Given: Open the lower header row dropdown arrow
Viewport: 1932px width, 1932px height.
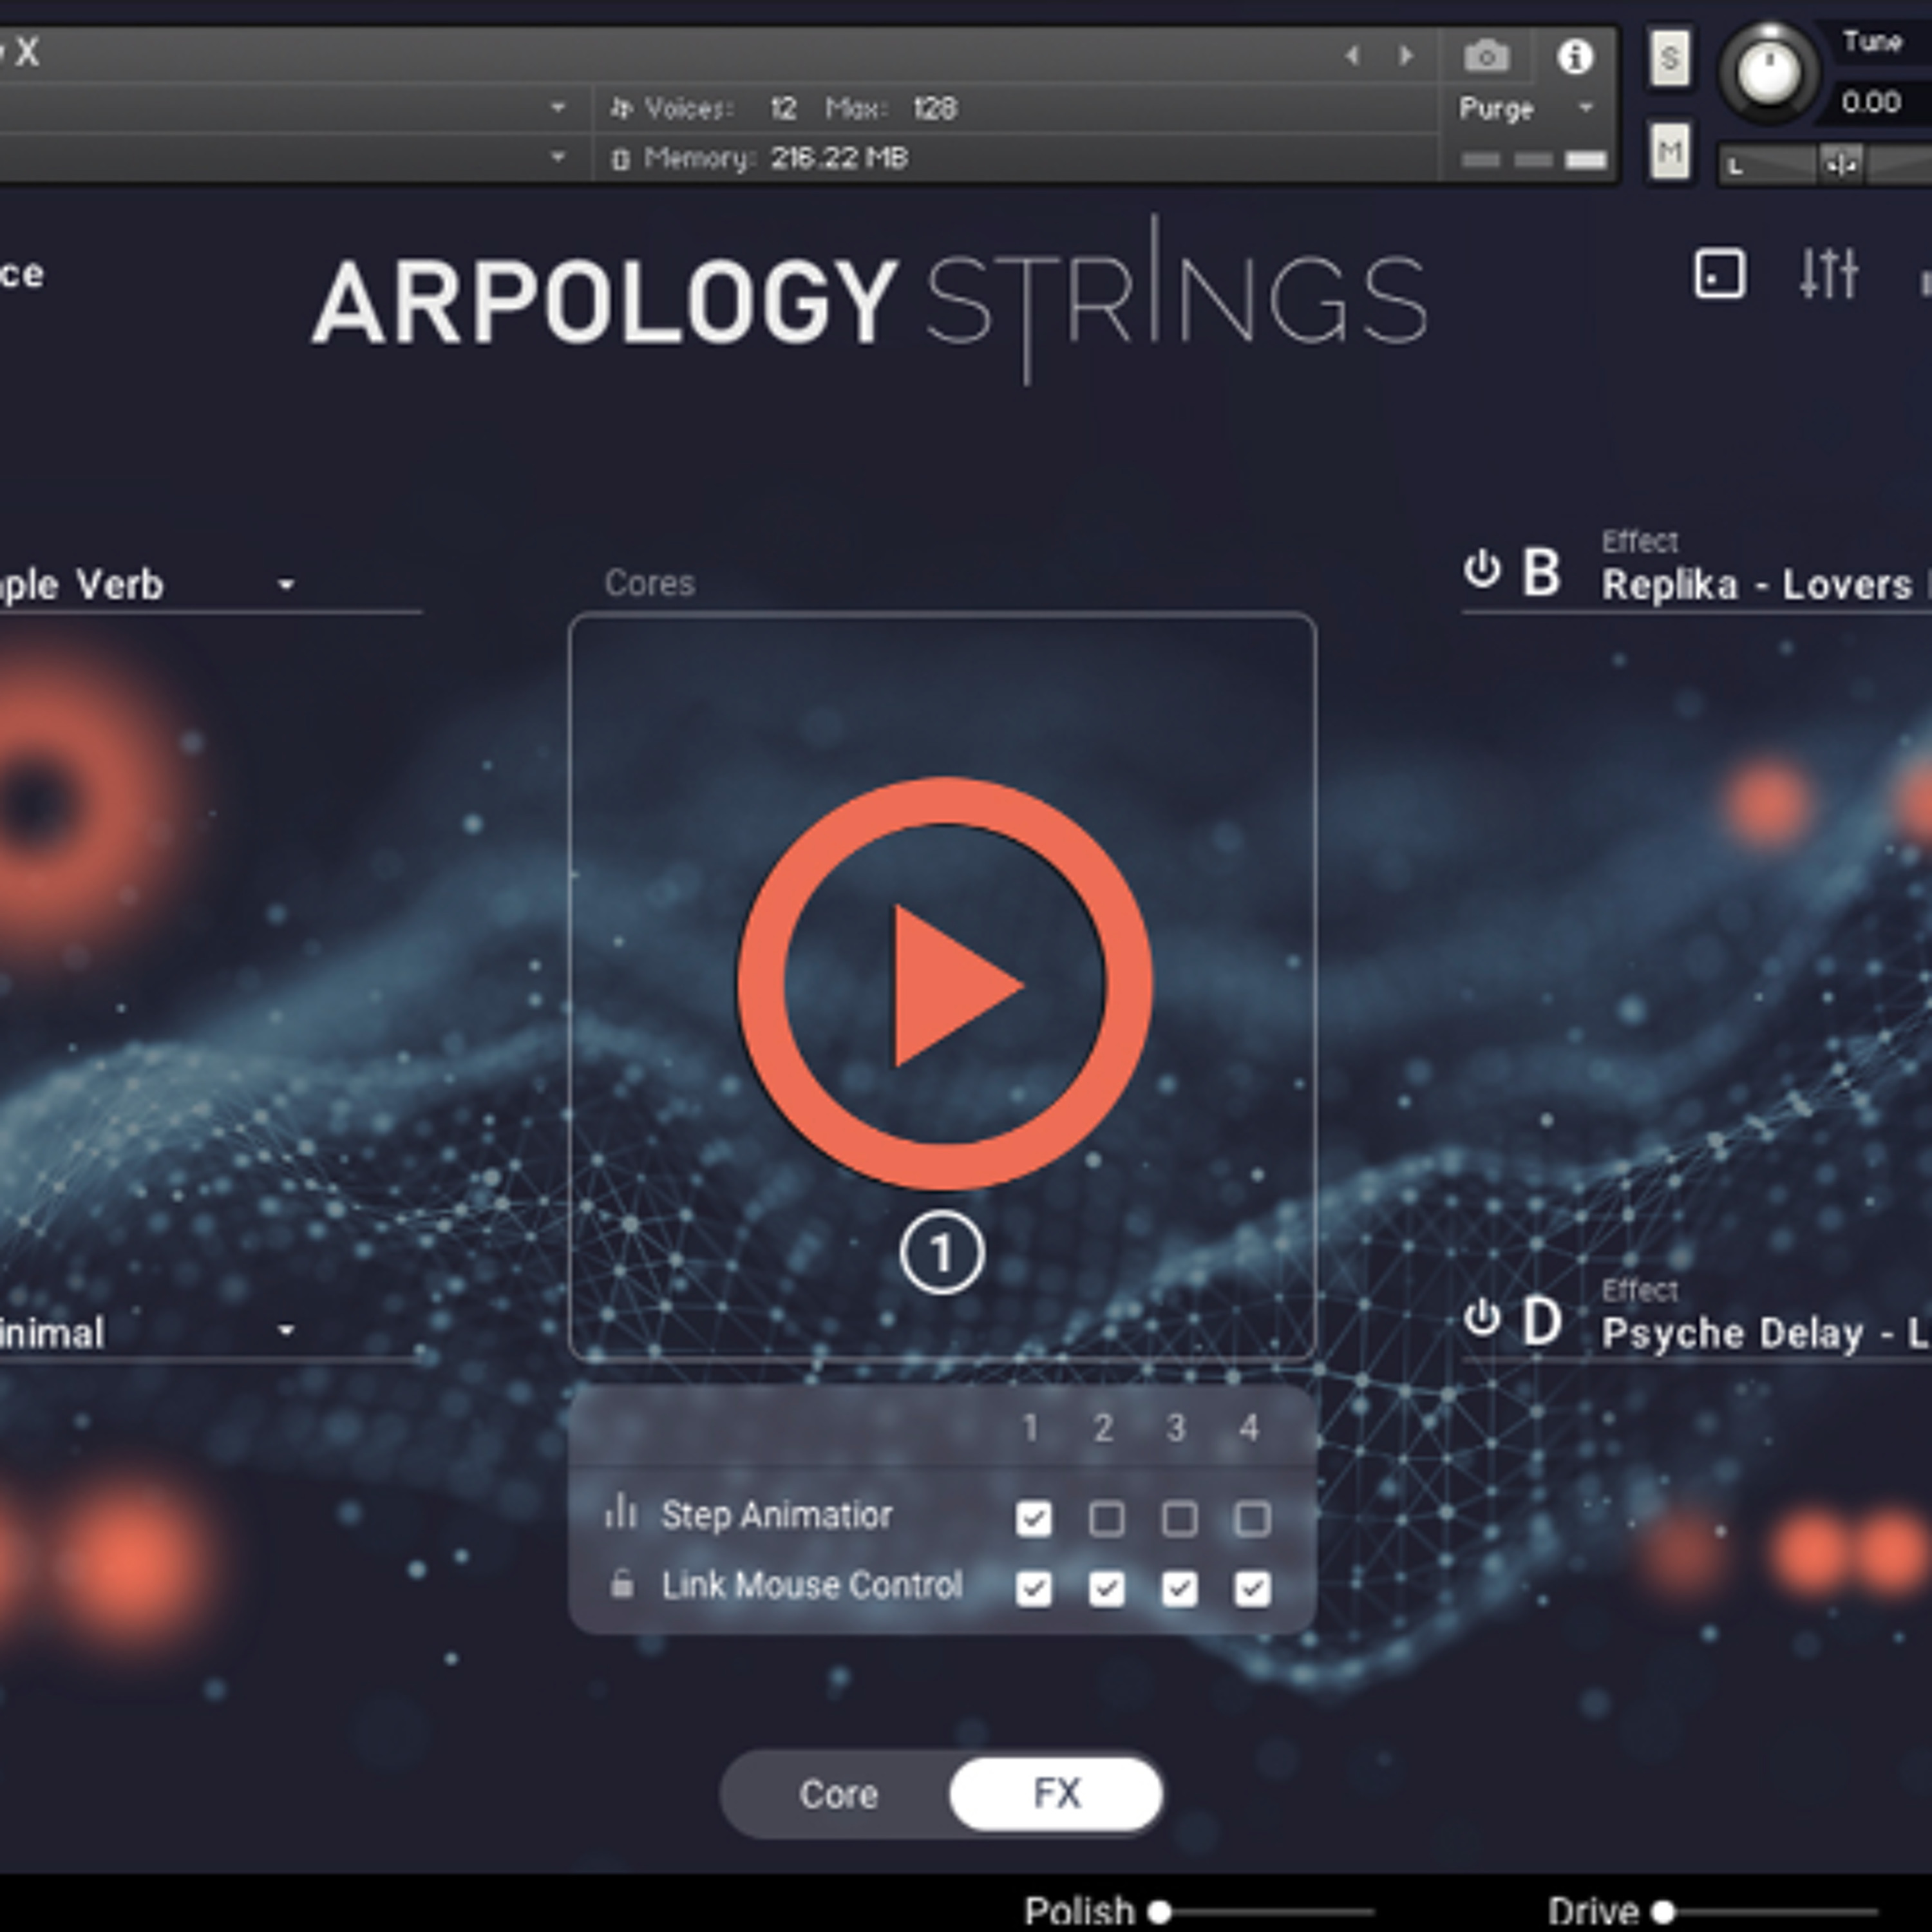Looking at the screenshot, I should point(558,157).
